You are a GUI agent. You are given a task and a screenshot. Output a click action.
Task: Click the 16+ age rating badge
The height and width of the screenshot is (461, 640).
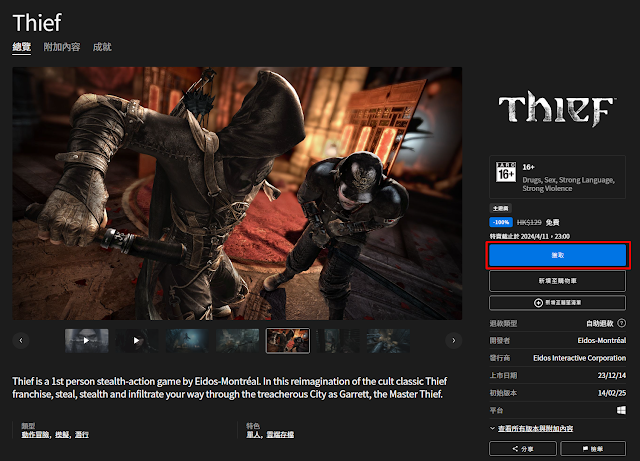tap(506, 172)
